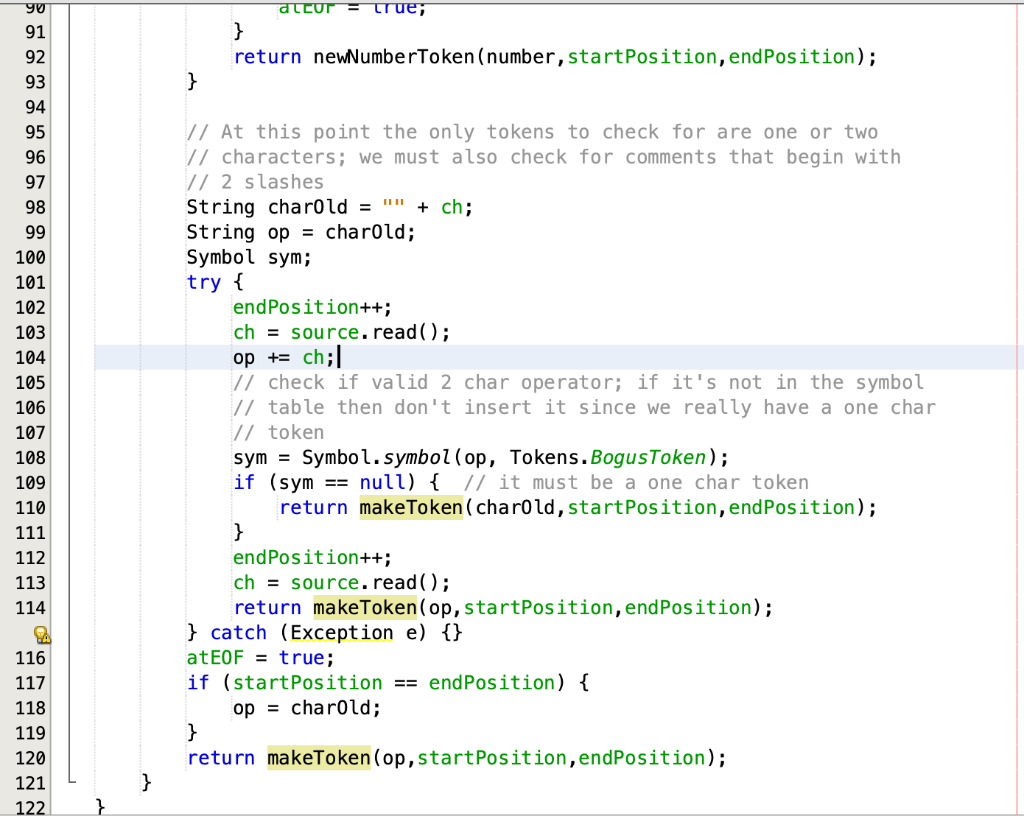Image resolution: width=1024 pixels, height=816 pixels.
Task: Open the editor suggestion via the gutter lightbulb
Action: point(42,632)
